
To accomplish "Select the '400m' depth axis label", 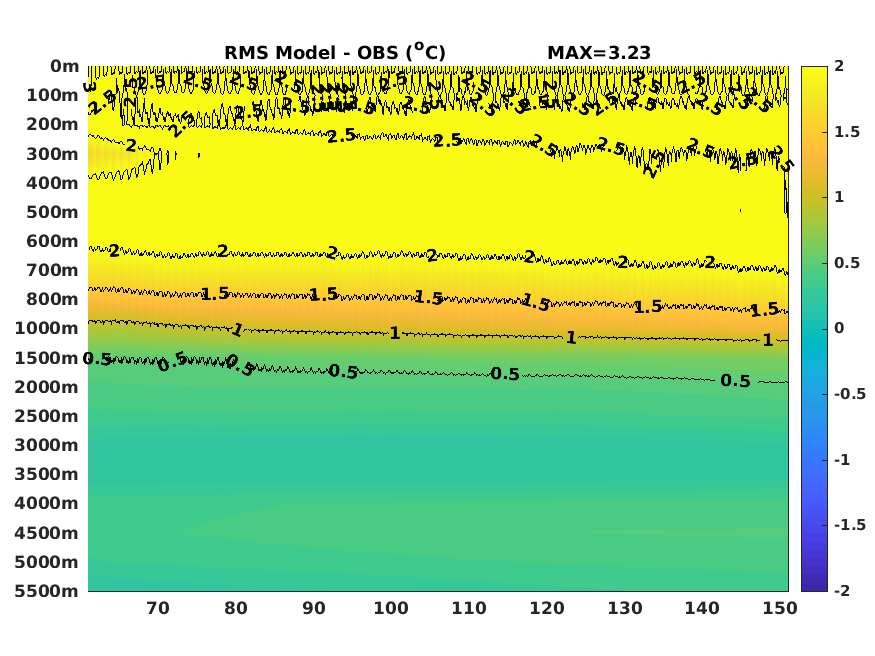I will (52, 183).
